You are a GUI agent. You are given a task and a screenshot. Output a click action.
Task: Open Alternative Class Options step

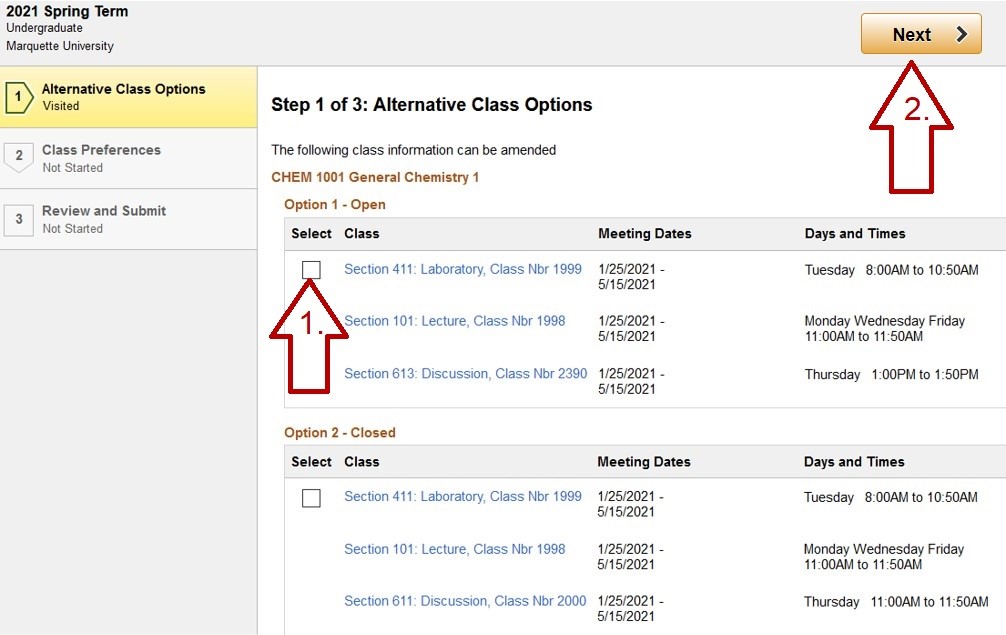124,97
